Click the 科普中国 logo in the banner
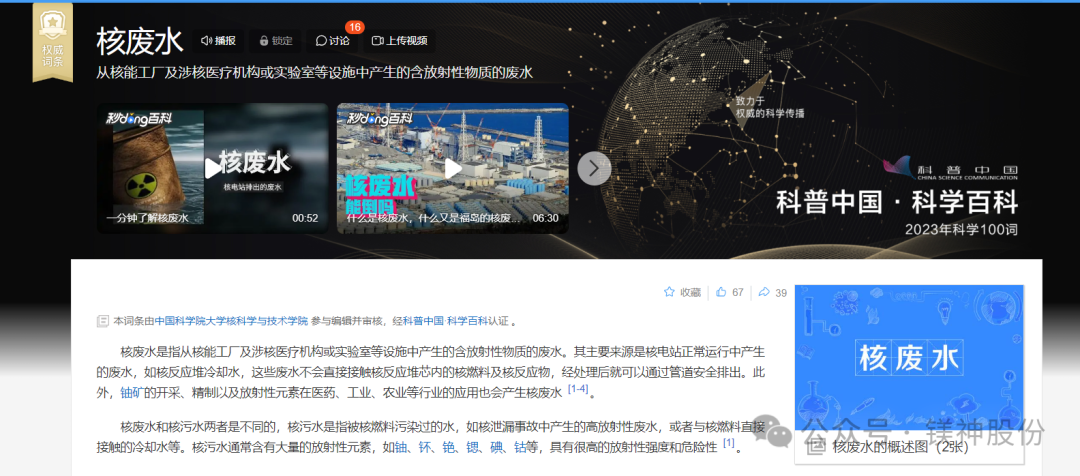The height and width of the screenshot is (476, 1080). [x=950, y=170]
